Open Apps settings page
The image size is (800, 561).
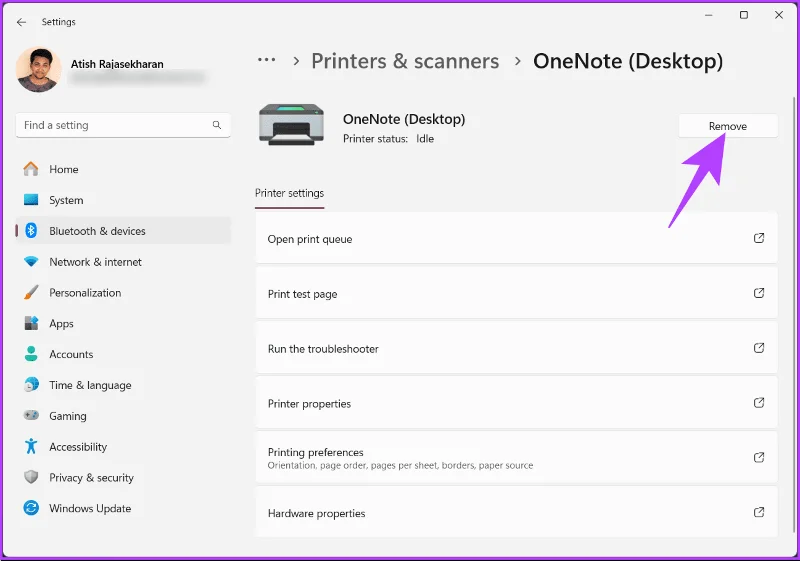[123, 323]
